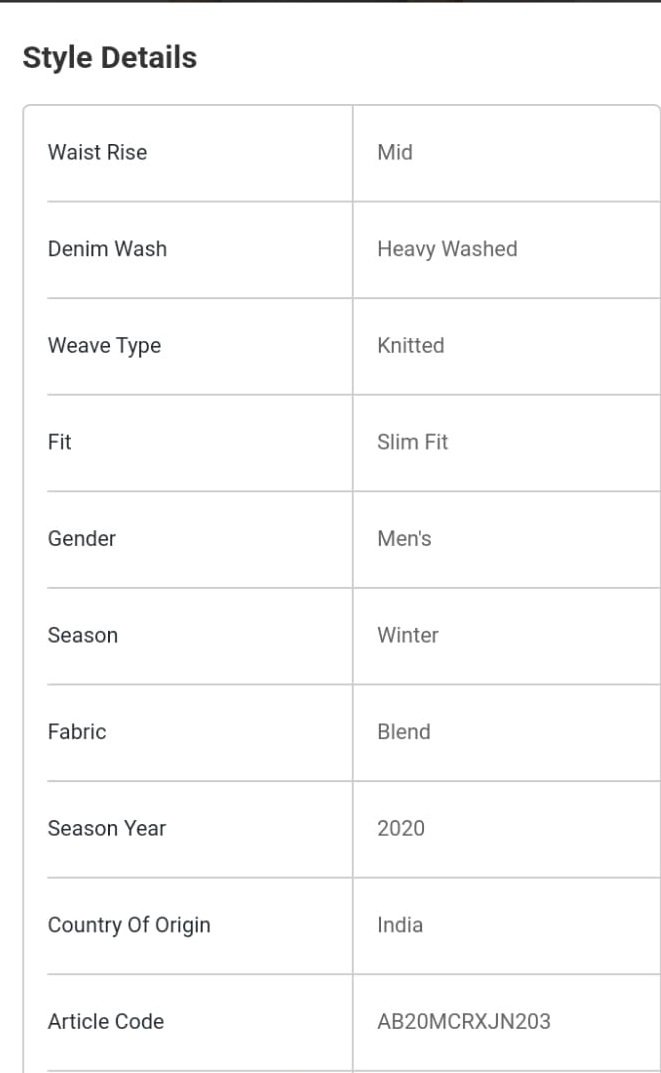Select the Fabric label

pyautogui.click(x=77, y=732)
